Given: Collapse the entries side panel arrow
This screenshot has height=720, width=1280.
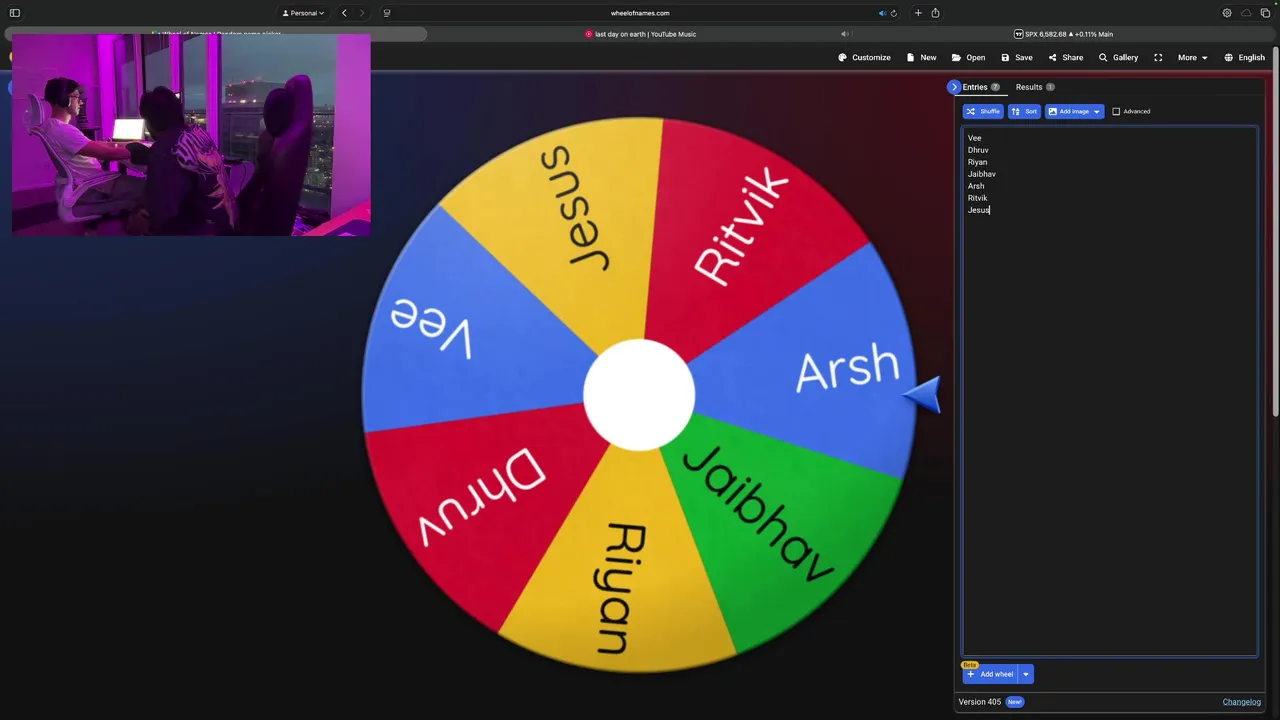Looking at the screenshot, I should [954, 87].
